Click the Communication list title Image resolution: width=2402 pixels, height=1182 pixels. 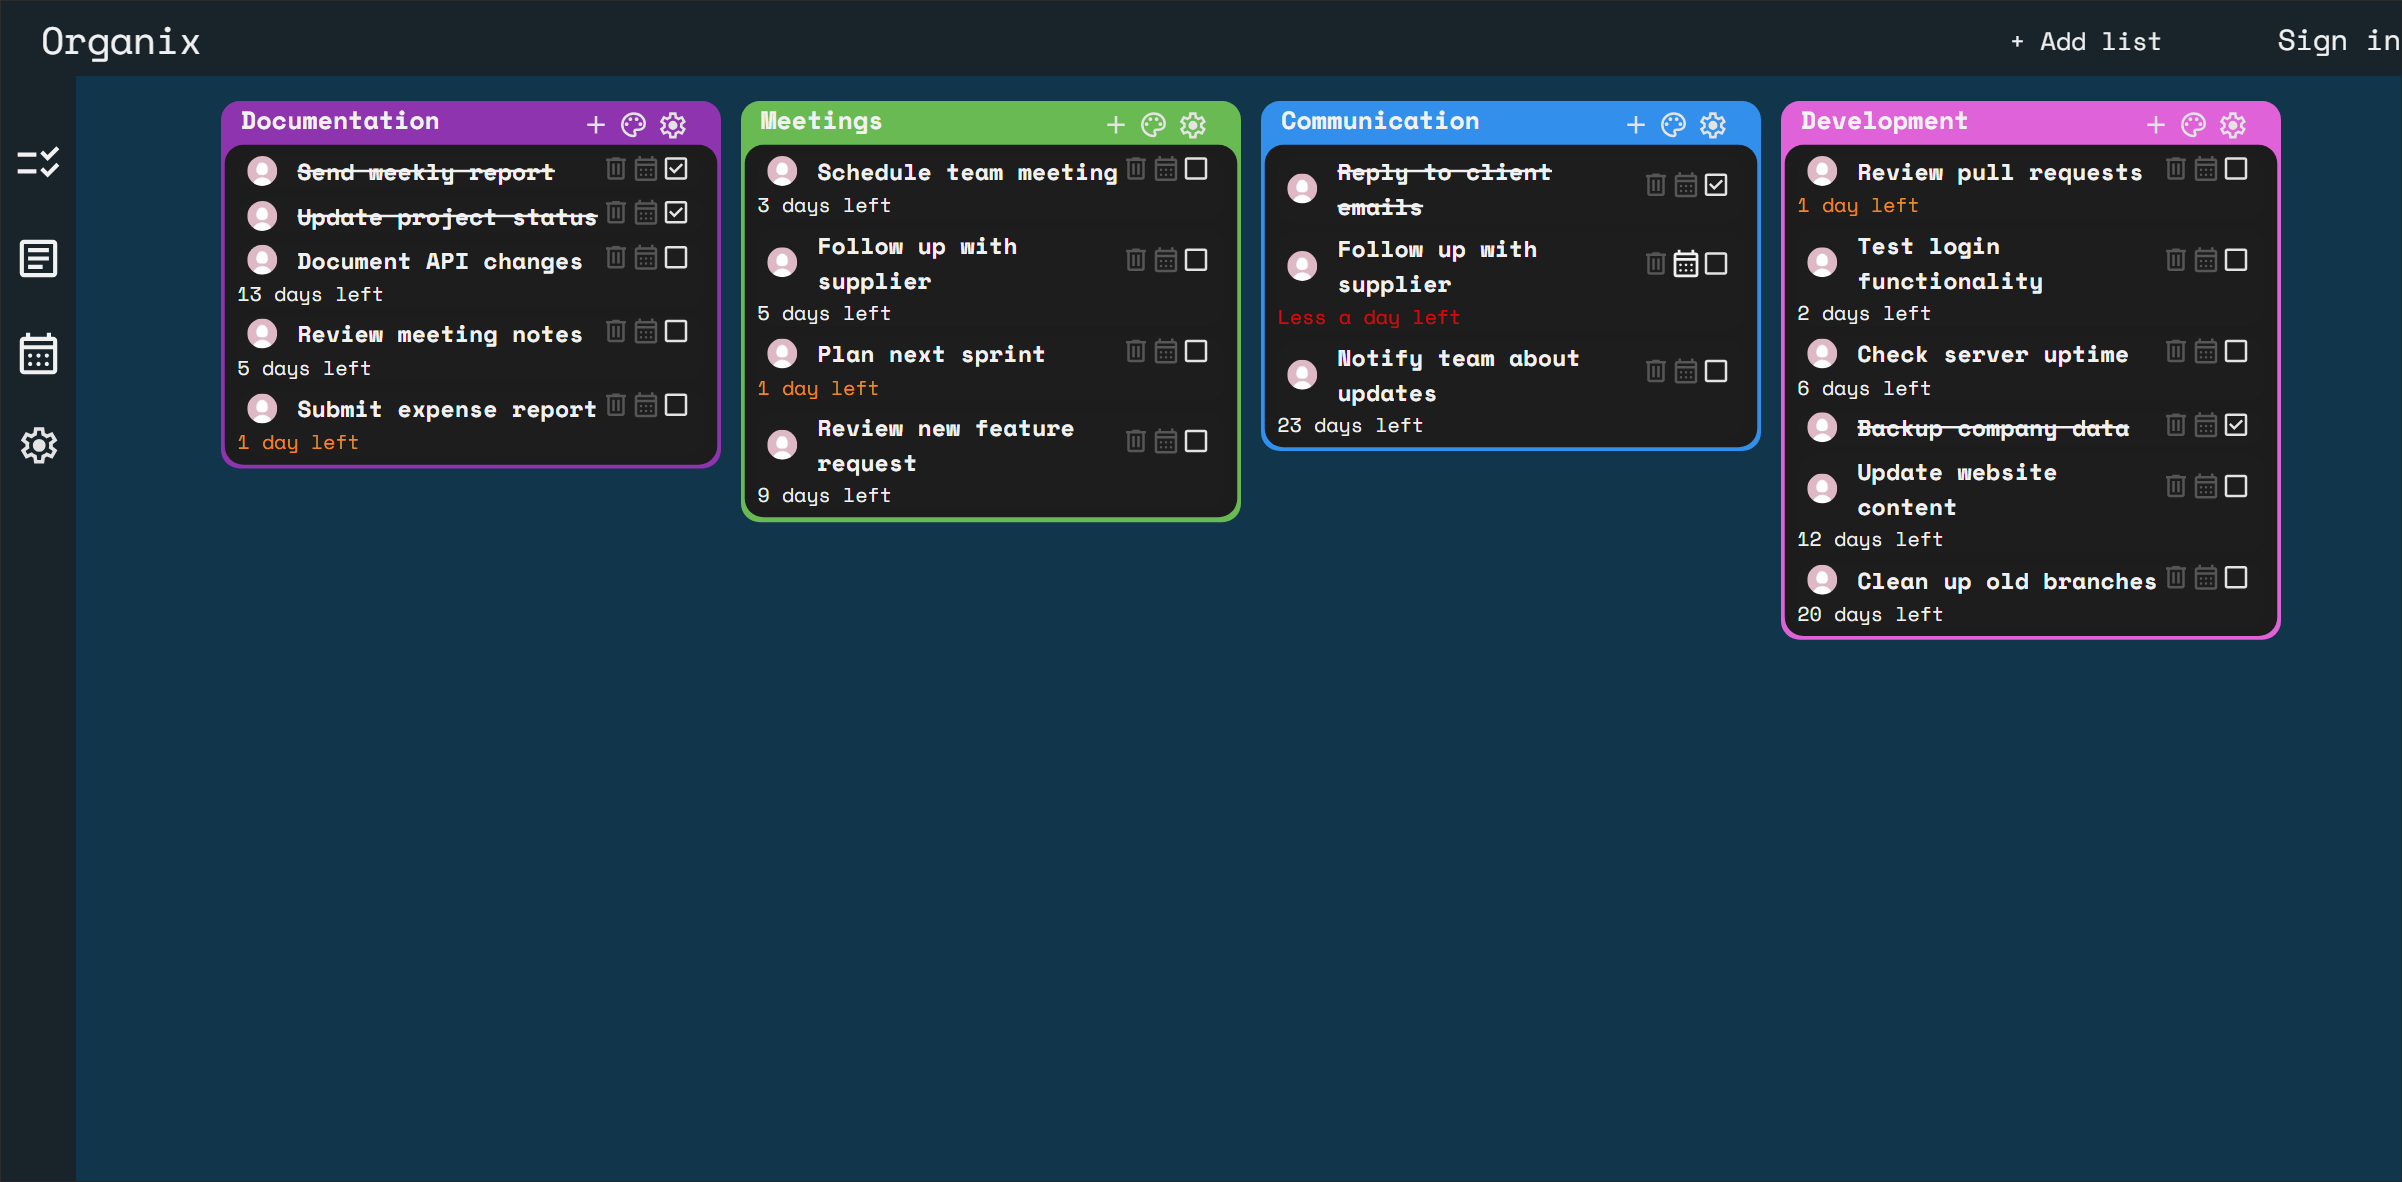click(1380, 121)
